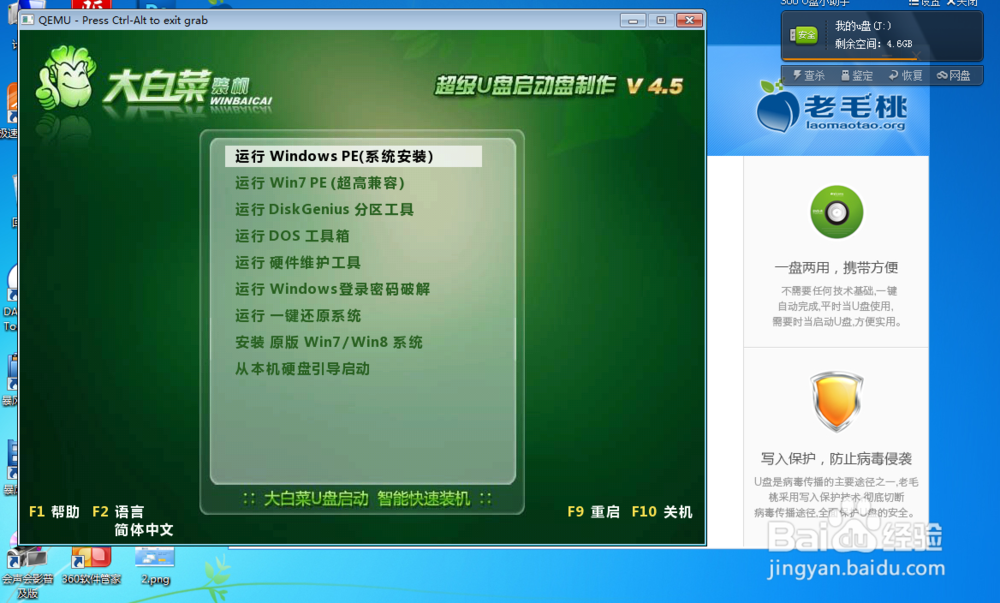1000x603 pixels.
Task: Click the orange disk space usage bar
Action: pos(850,58)
